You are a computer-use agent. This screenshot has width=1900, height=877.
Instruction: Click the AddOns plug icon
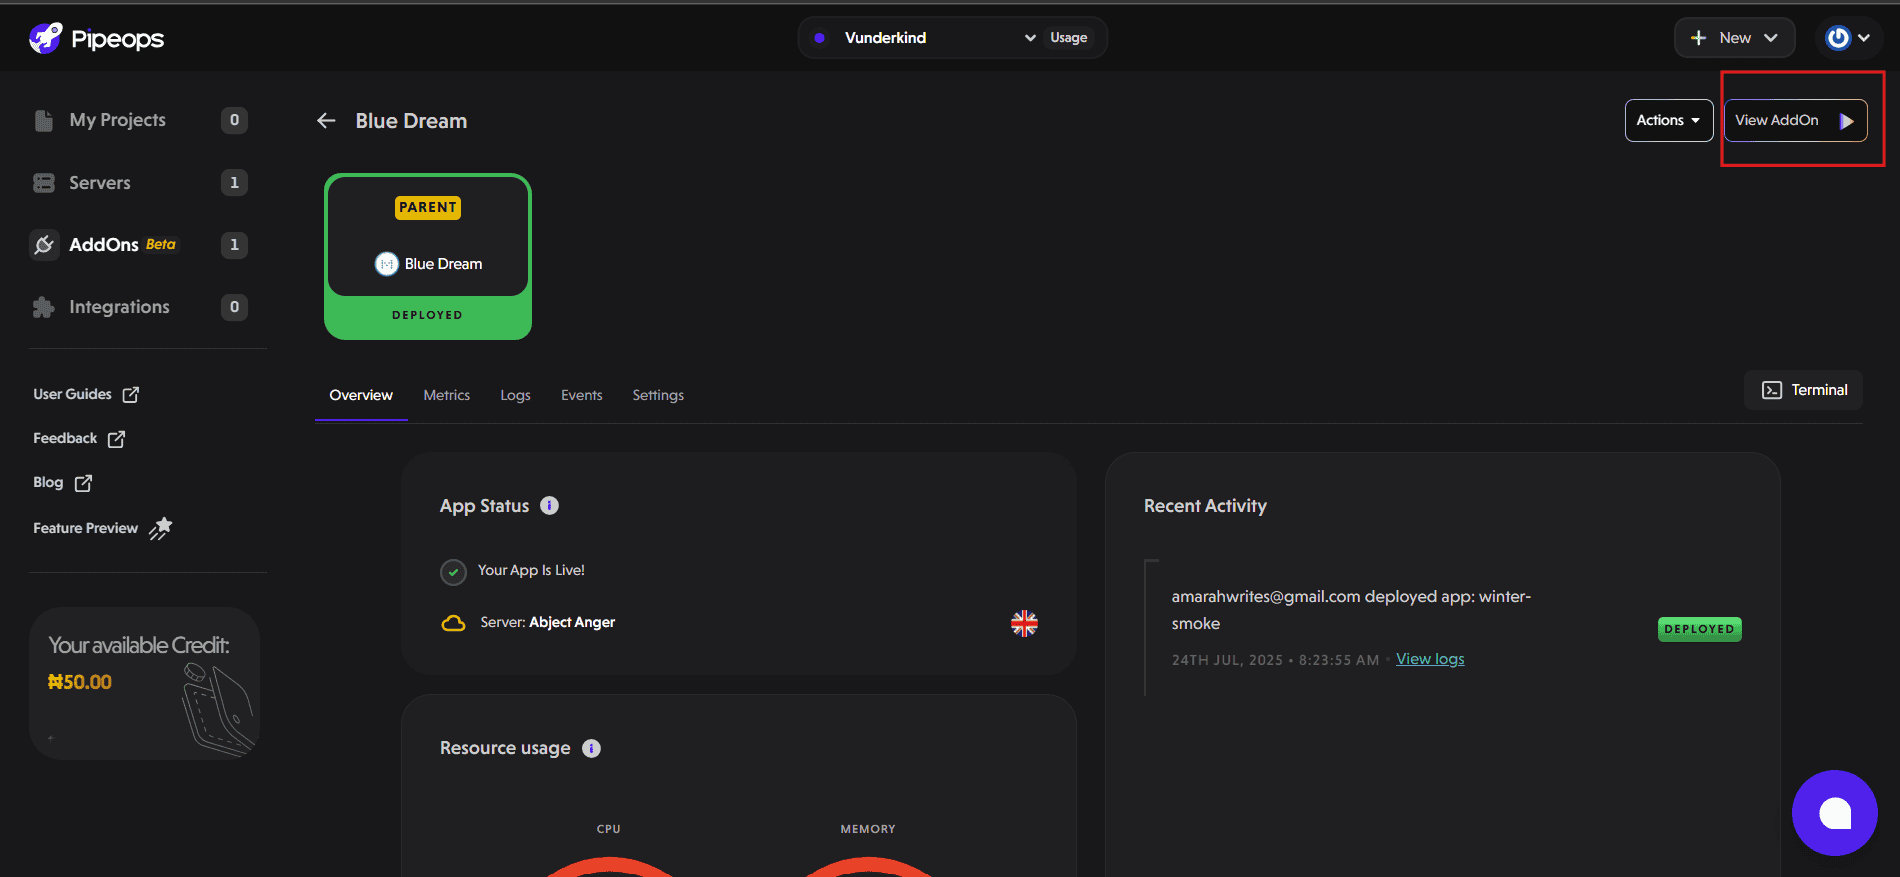[x=44, y=245]
